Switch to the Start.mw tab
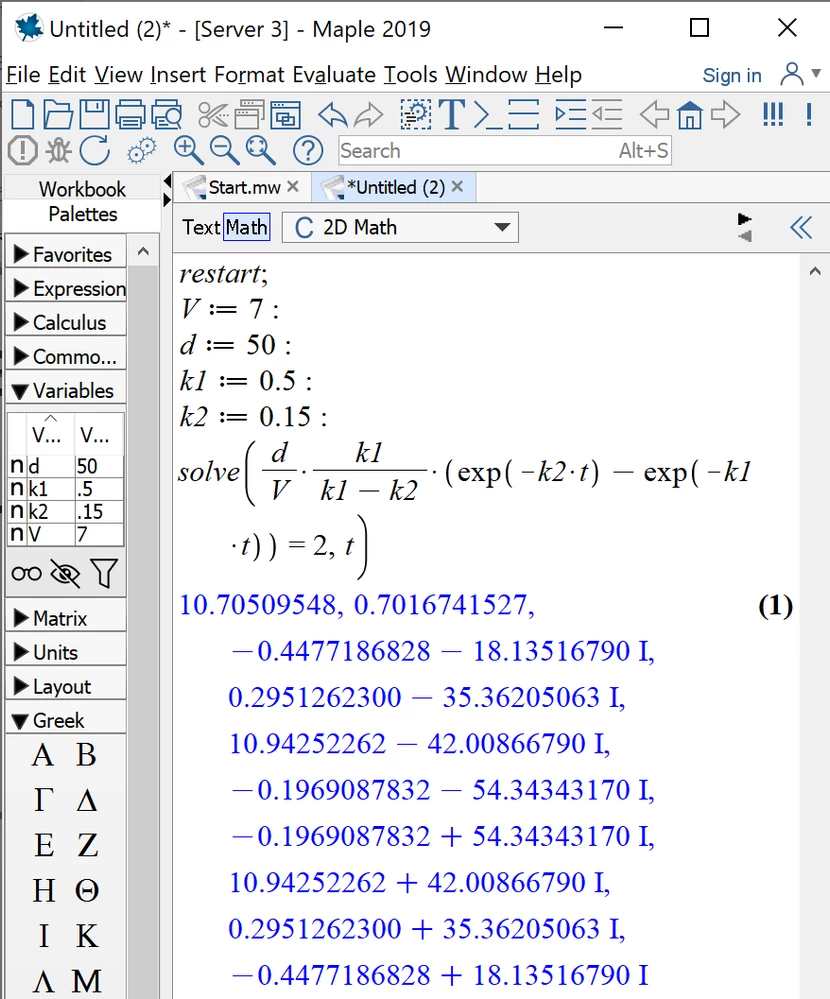This screenshot has height=999, width=830. pos(244,187)
